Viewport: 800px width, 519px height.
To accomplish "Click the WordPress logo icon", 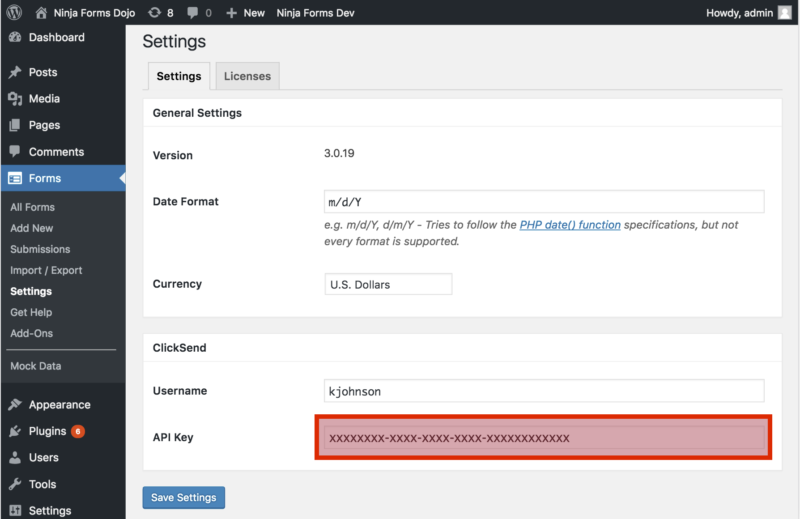I will point(14,12).
